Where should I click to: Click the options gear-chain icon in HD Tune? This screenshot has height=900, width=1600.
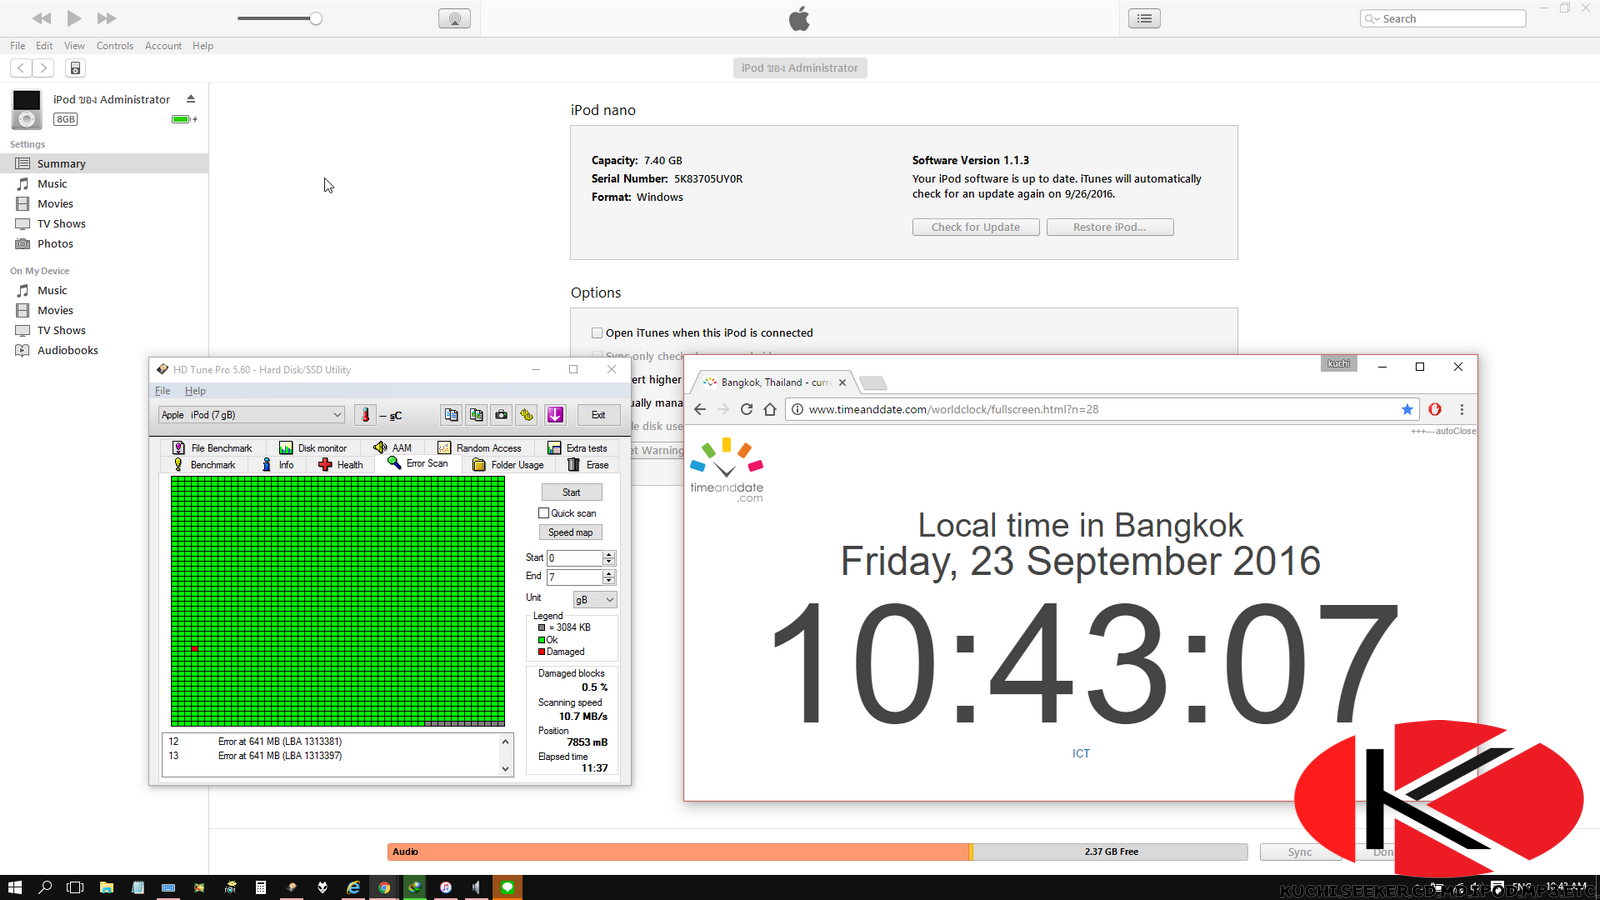527,415
